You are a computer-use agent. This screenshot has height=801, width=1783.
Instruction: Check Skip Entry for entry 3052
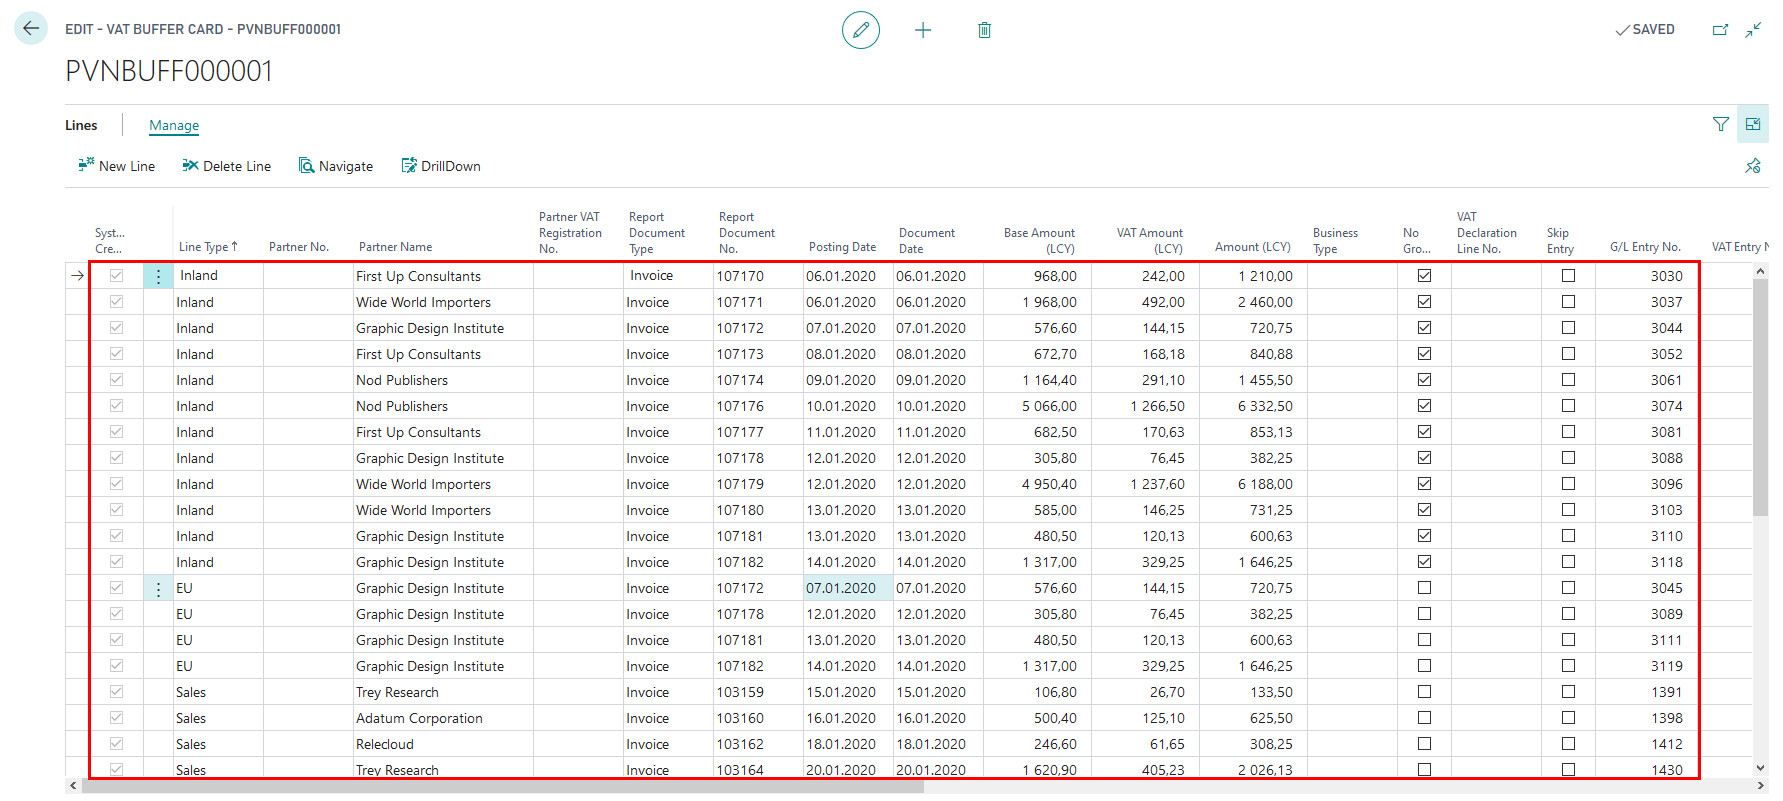click(x=1568, y=354)
